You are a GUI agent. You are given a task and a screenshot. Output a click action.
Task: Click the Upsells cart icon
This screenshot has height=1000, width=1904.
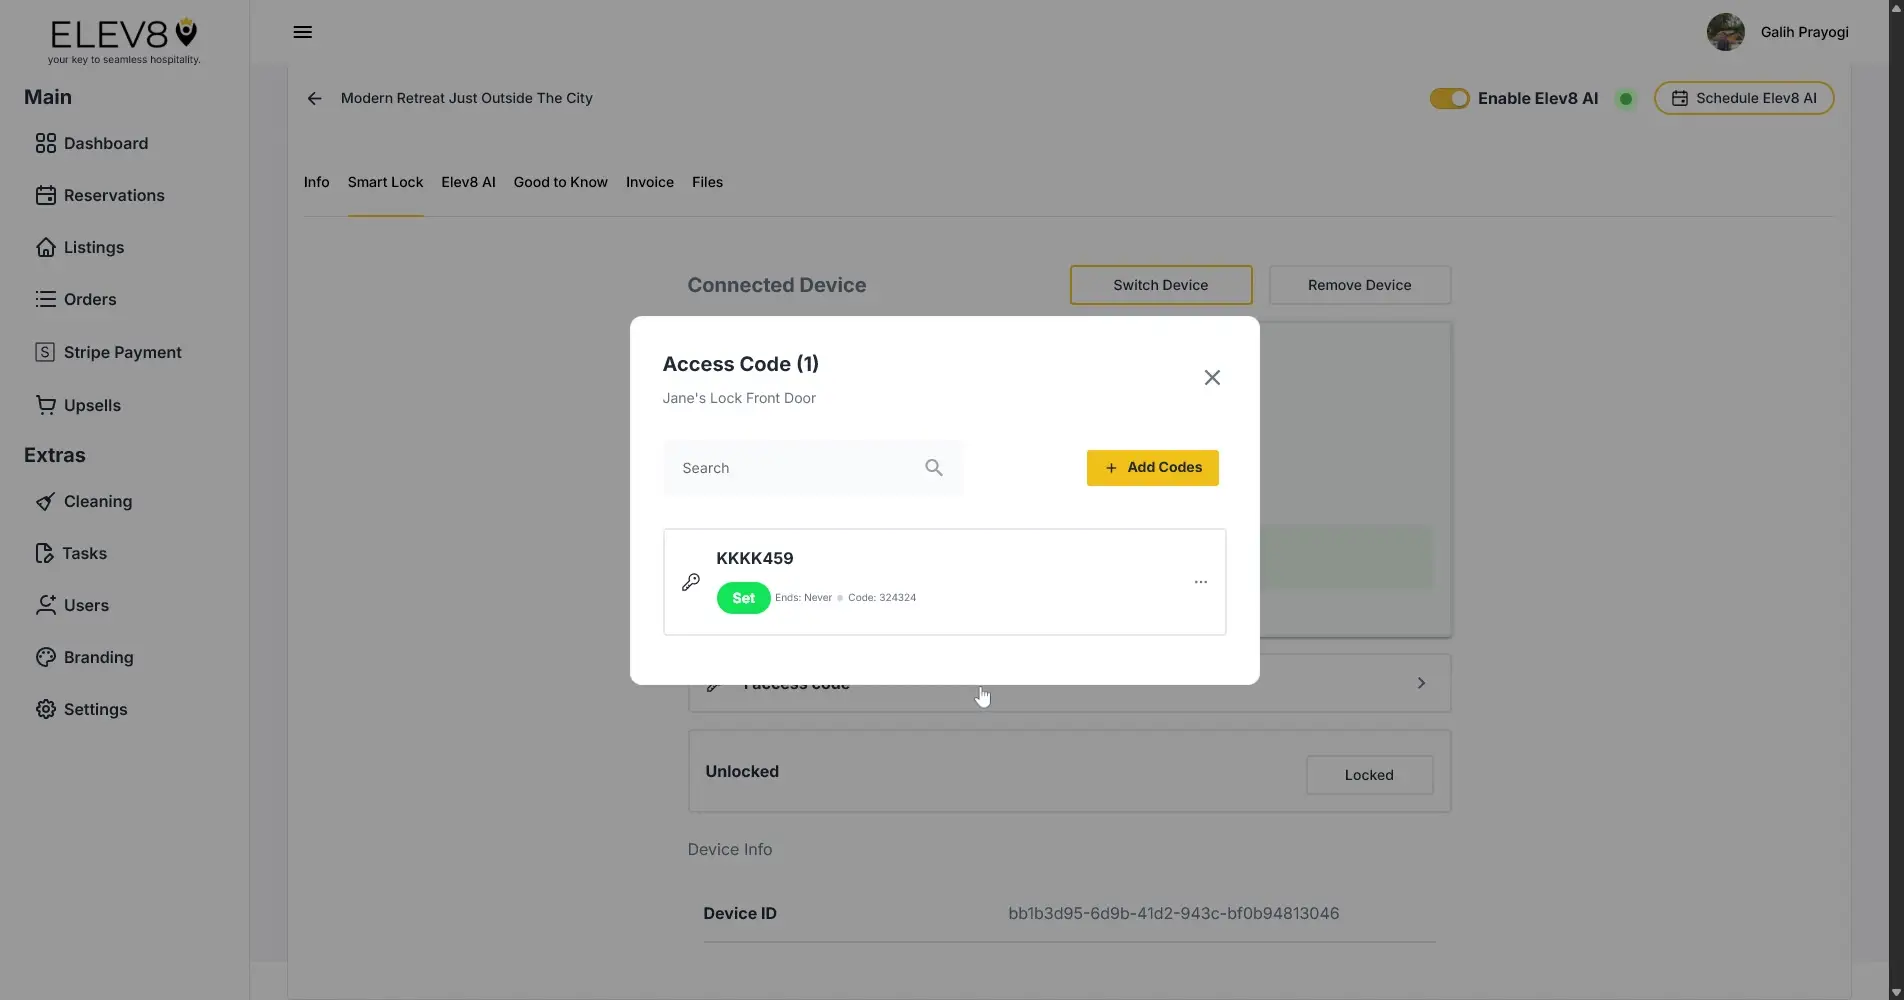45,405
